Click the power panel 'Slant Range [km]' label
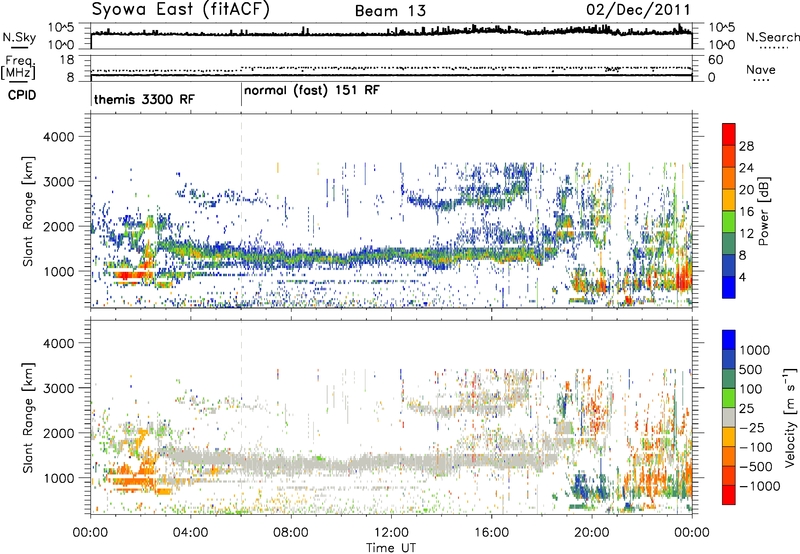Screen dimensions: 800x554 [x=28, y=211]
